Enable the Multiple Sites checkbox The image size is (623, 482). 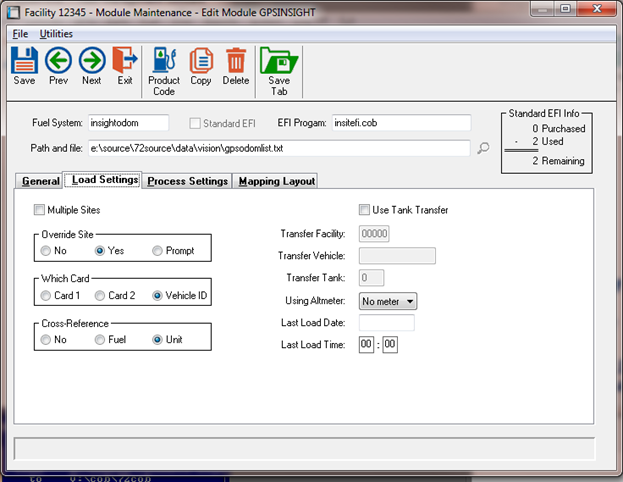[40, 210]
